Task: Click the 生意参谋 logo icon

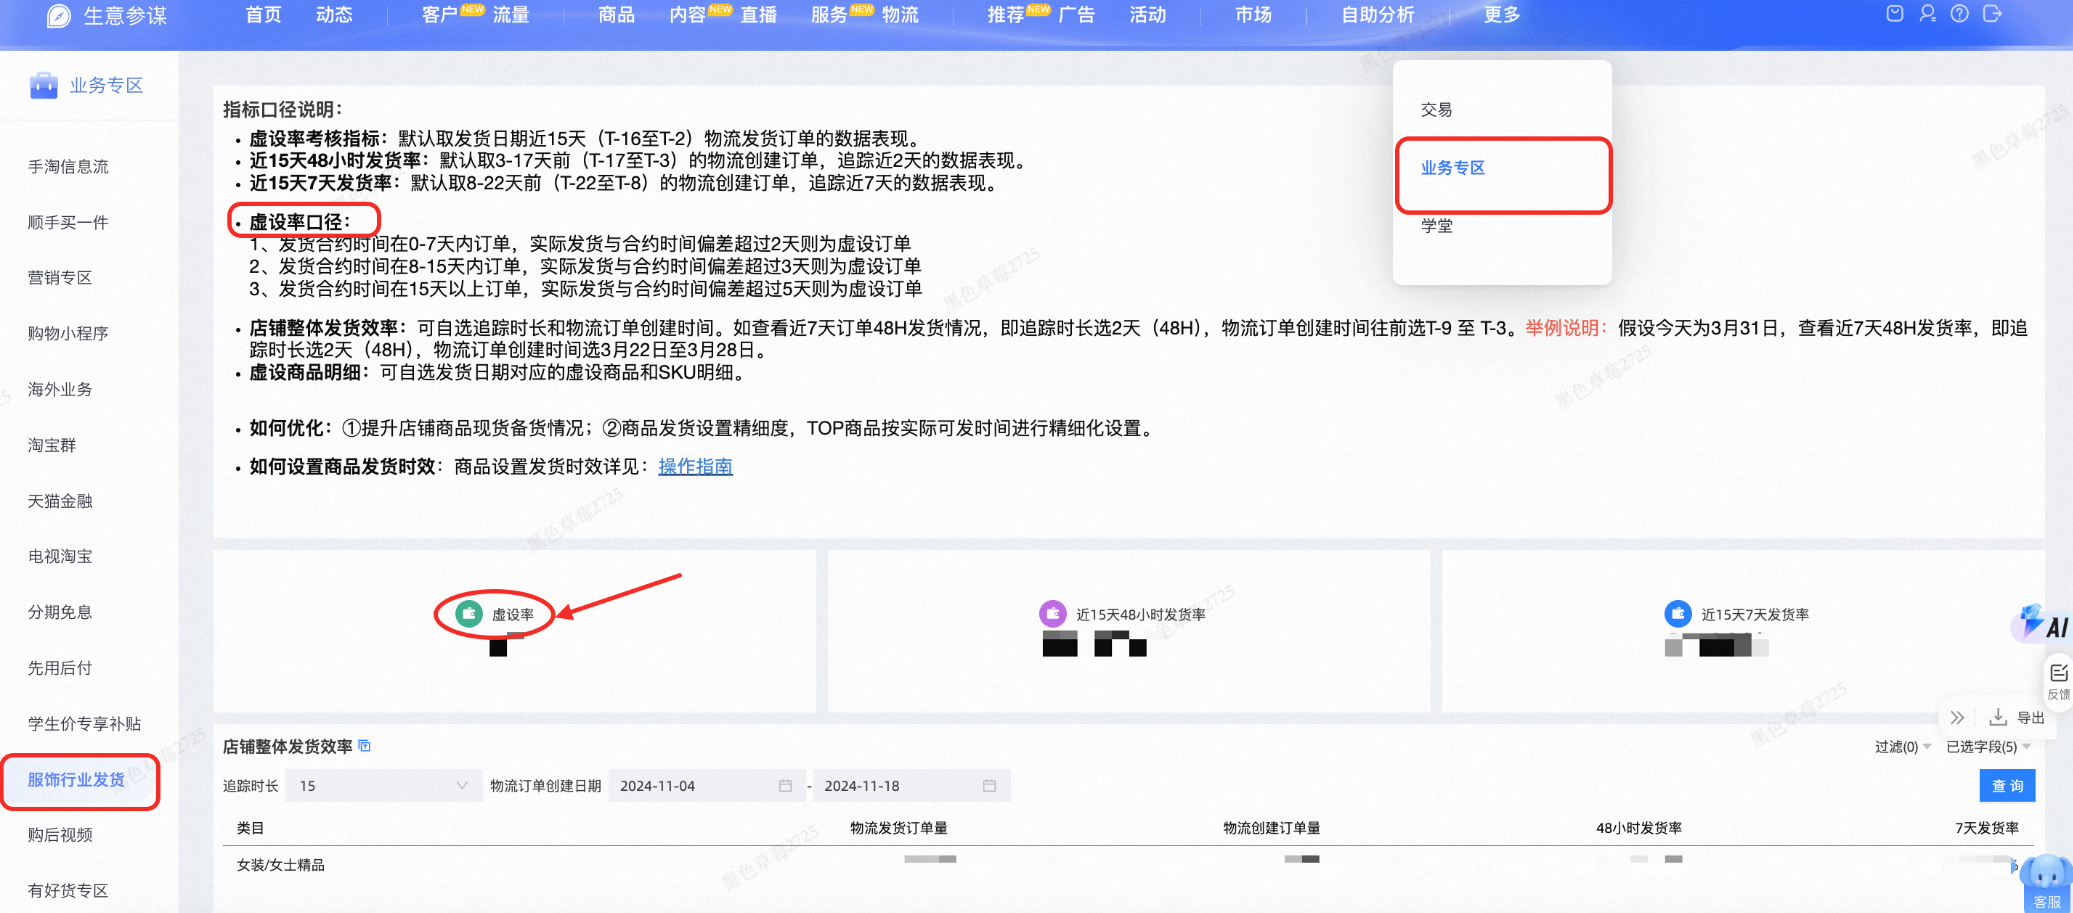Action: 59,15
